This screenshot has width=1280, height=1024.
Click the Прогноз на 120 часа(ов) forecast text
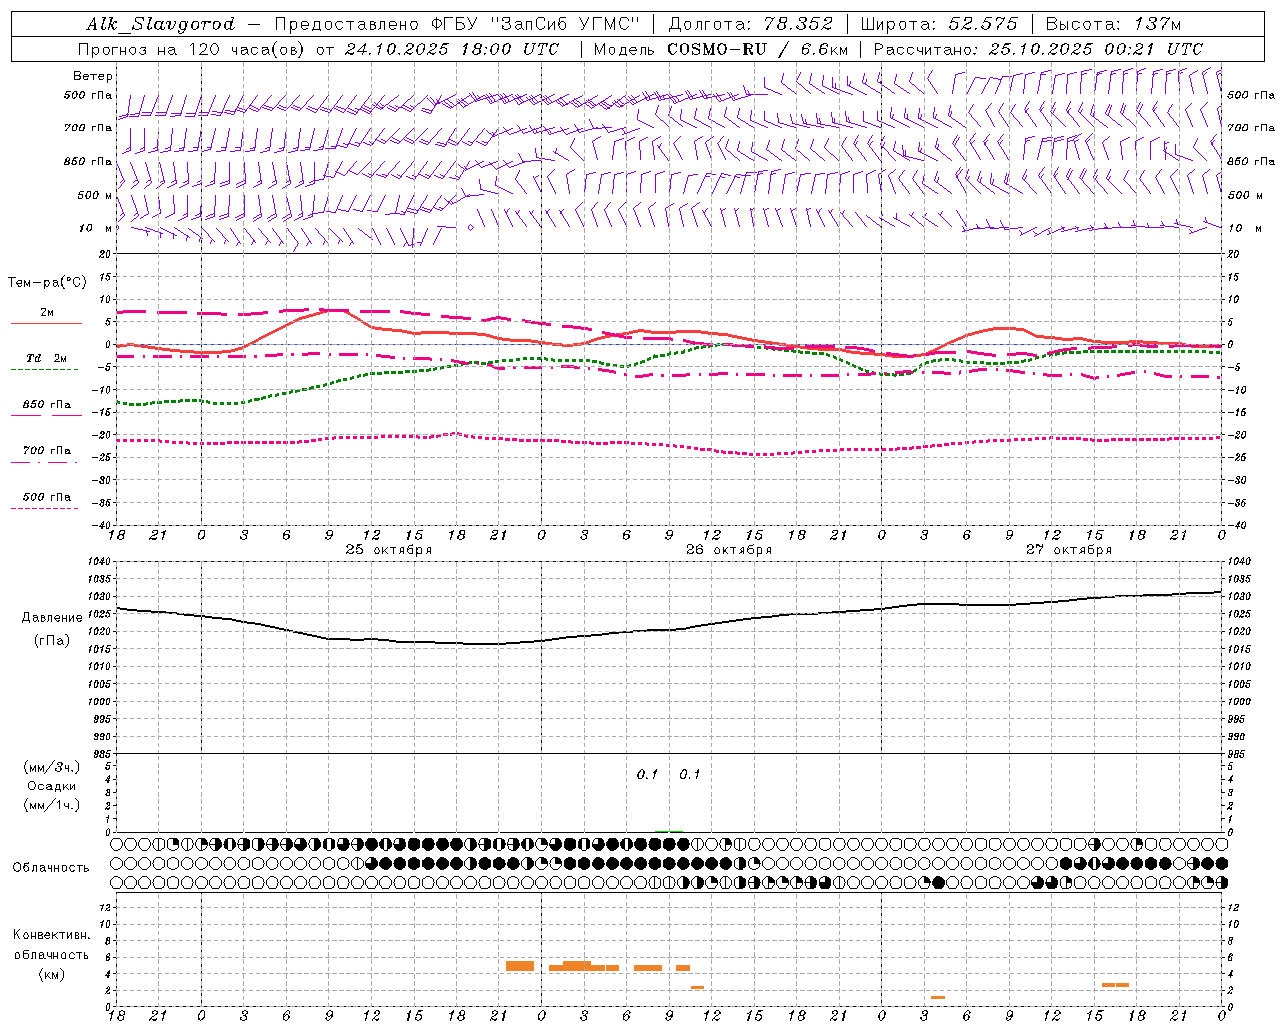[192, 49]
